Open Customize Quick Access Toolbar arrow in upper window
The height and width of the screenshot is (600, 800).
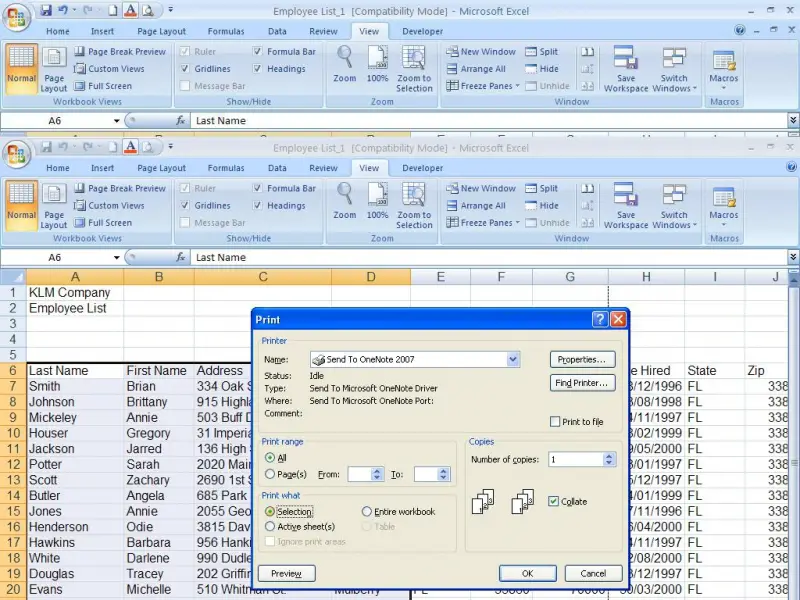pos(170,10)
